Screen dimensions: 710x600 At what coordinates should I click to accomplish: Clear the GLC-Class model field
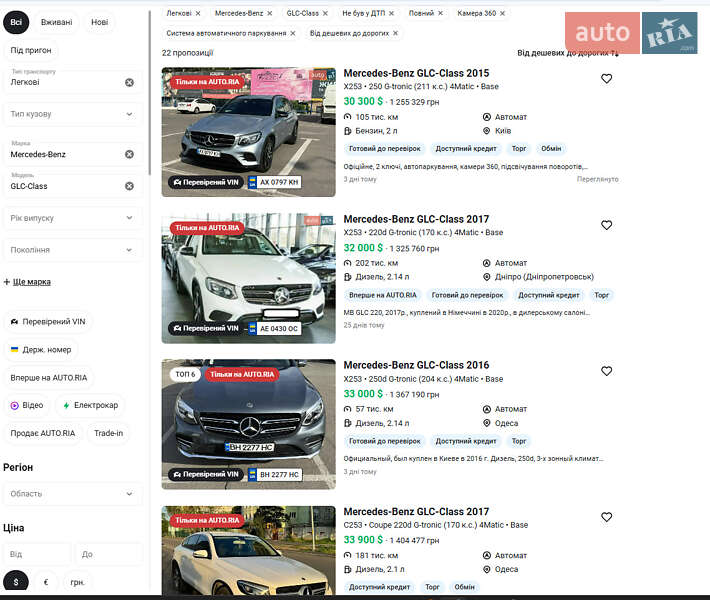(x=130, y=186)
